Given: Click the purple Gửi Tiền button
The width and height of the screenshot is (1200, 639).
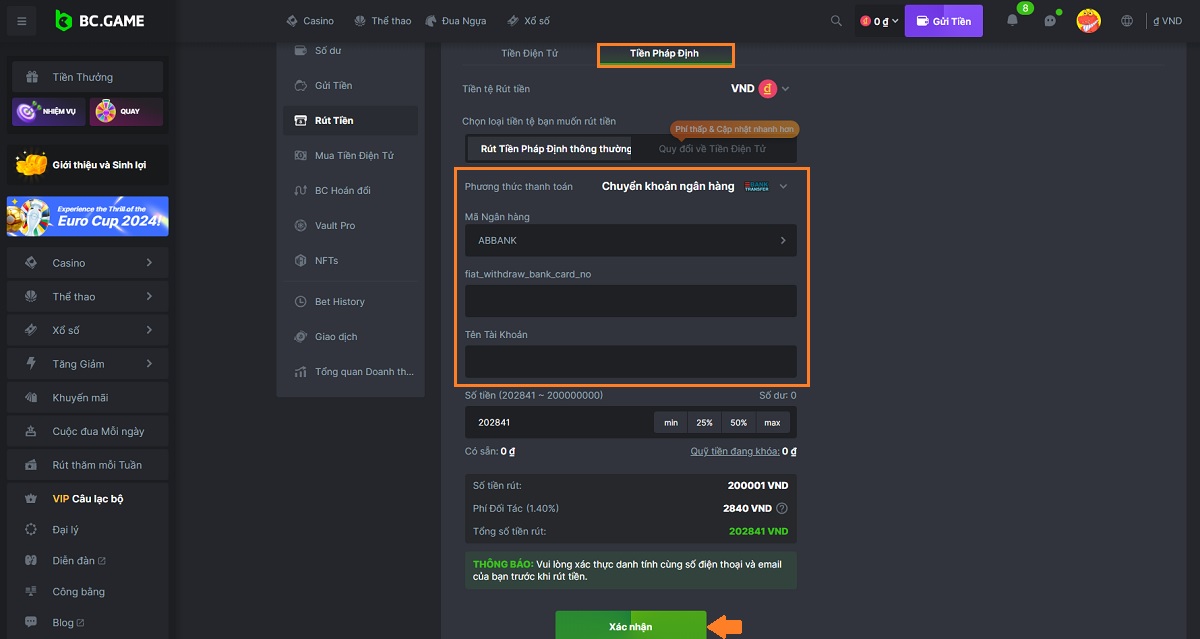Looking at the screenshot, I should tap(943, 21).
